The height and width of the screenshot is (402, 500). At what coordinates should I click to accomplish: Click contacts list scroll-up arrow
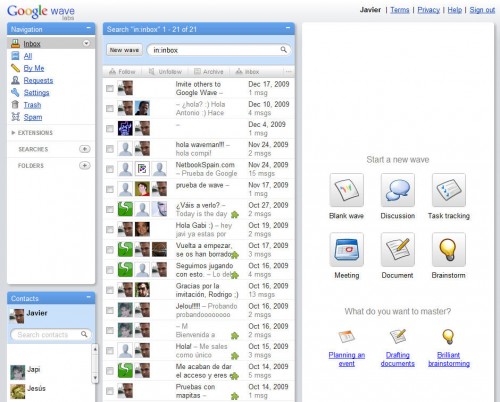tap(95, 349)
